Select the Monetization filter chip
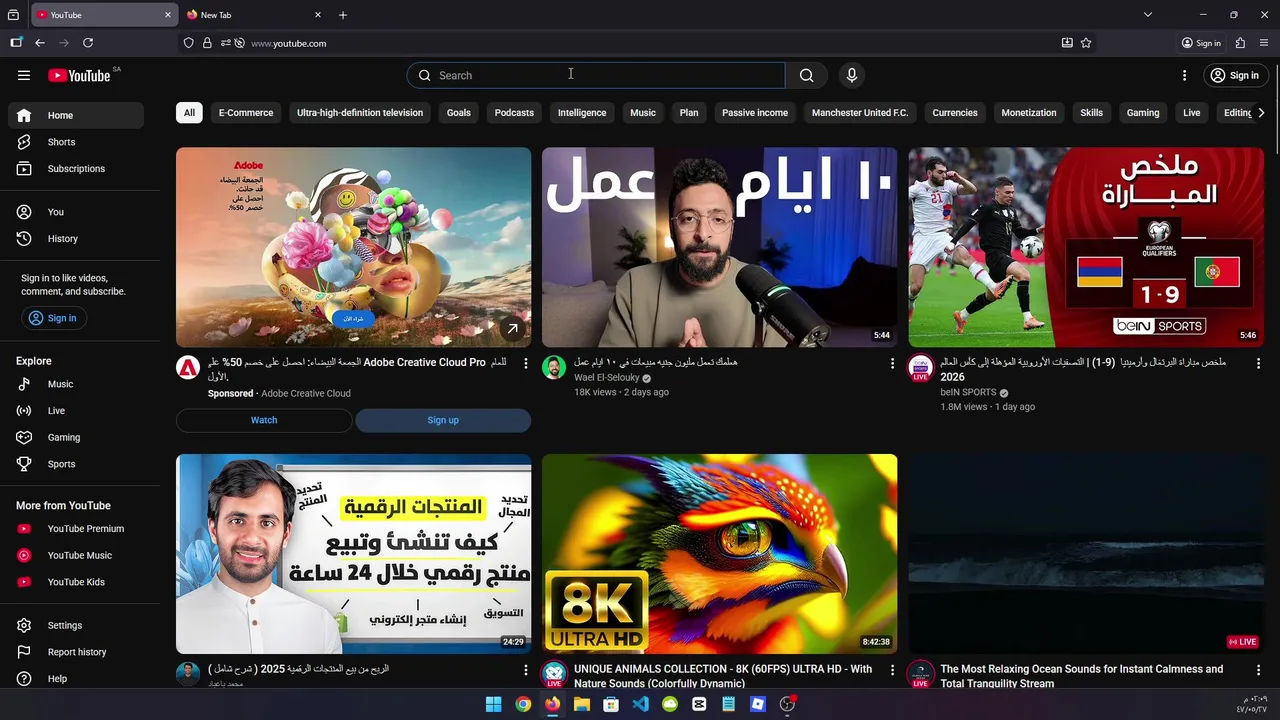This screenshot has height=720, width=1280. pyautogui.click(x=1029, y=113)
